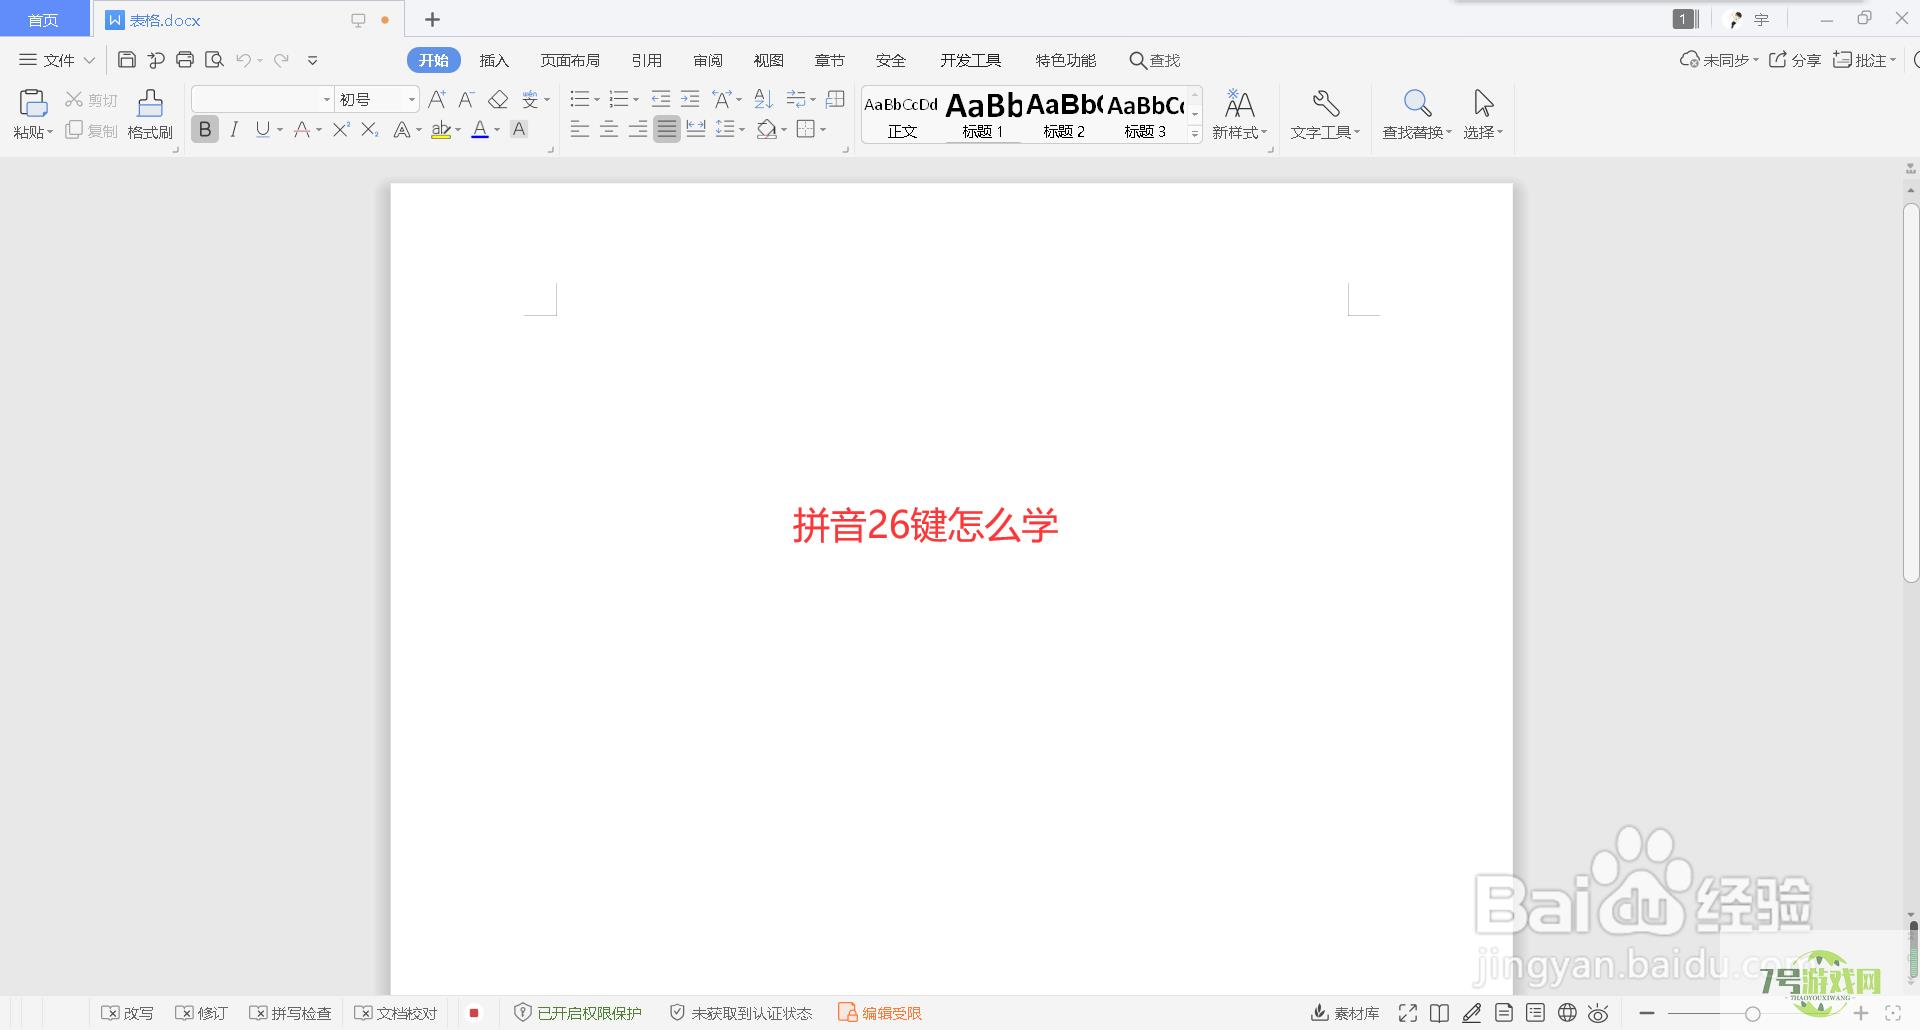The height and width of the screenshot is (1030, 1920).
Task: Apply distributed alignment
Action: (696, 129)
